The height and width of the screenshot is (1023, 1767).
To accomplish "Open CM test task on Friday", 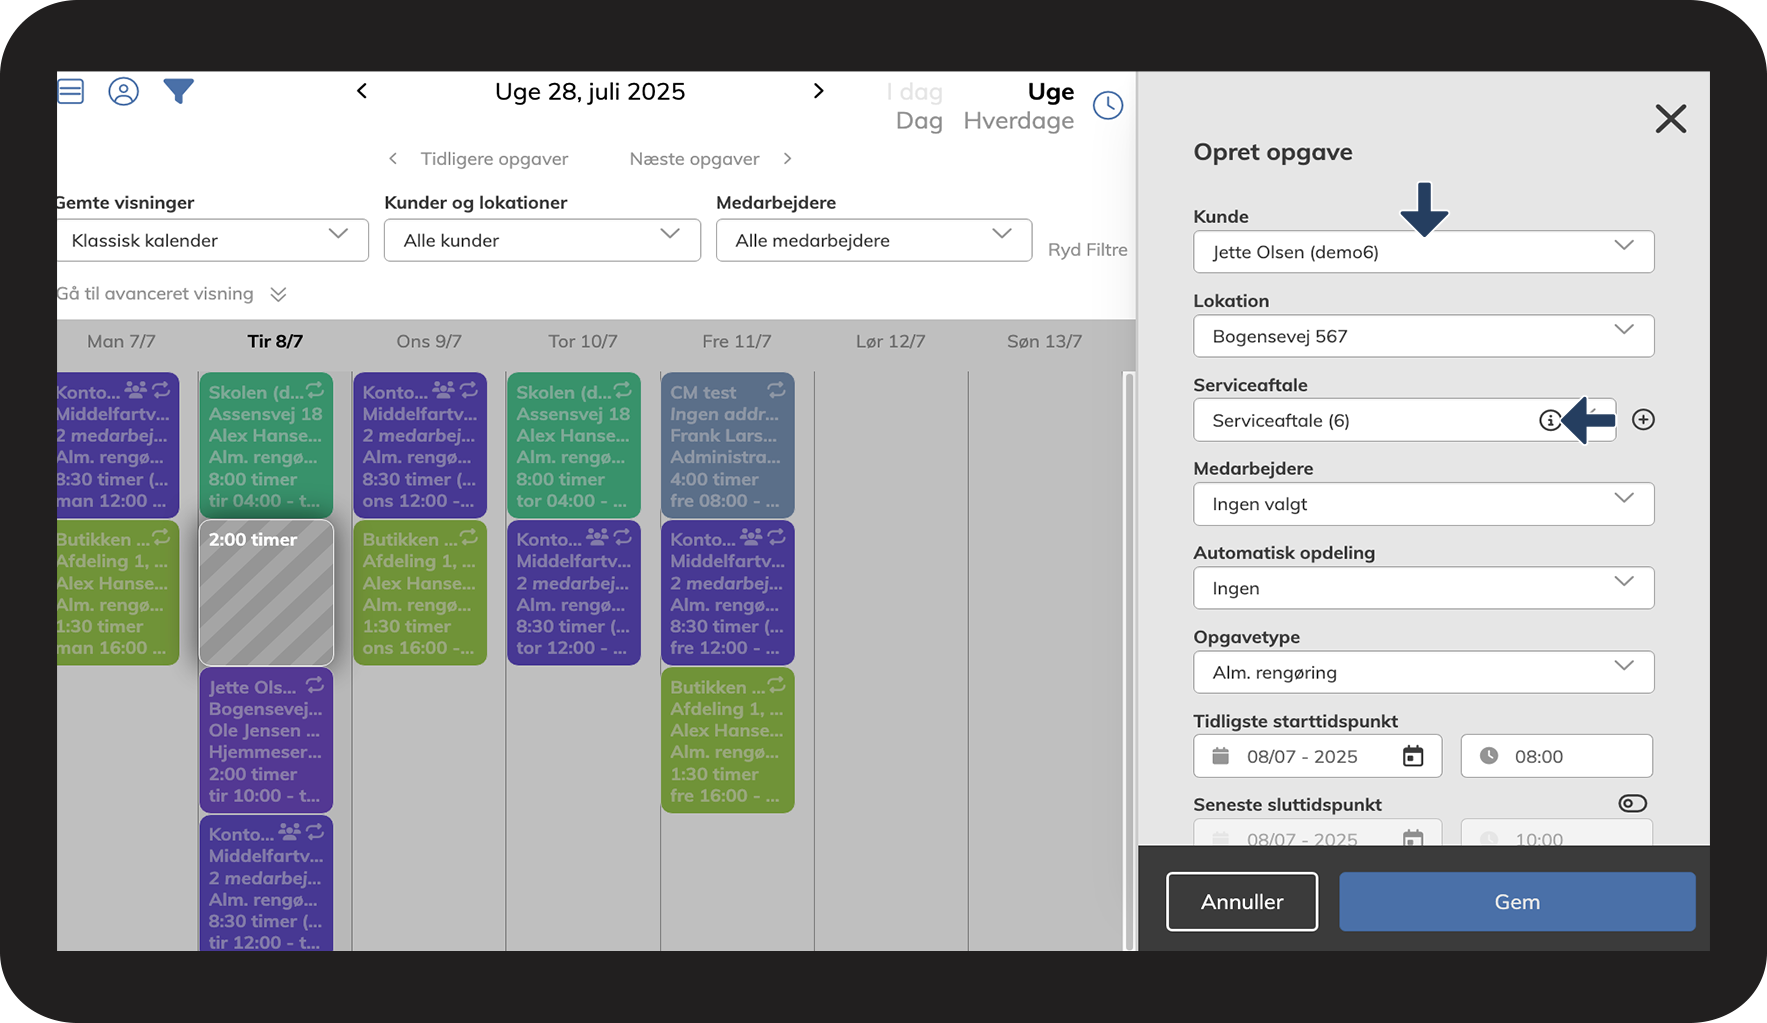I will click(x=727, y=446).
